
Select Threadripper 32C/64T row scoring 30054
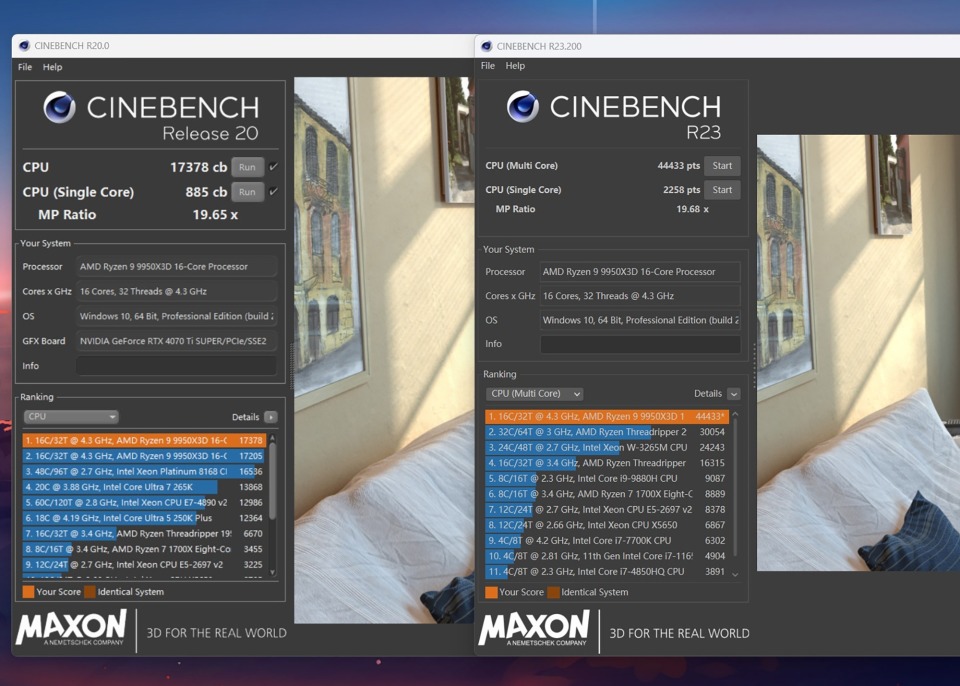pyautogui.click(x=607, y=432)
